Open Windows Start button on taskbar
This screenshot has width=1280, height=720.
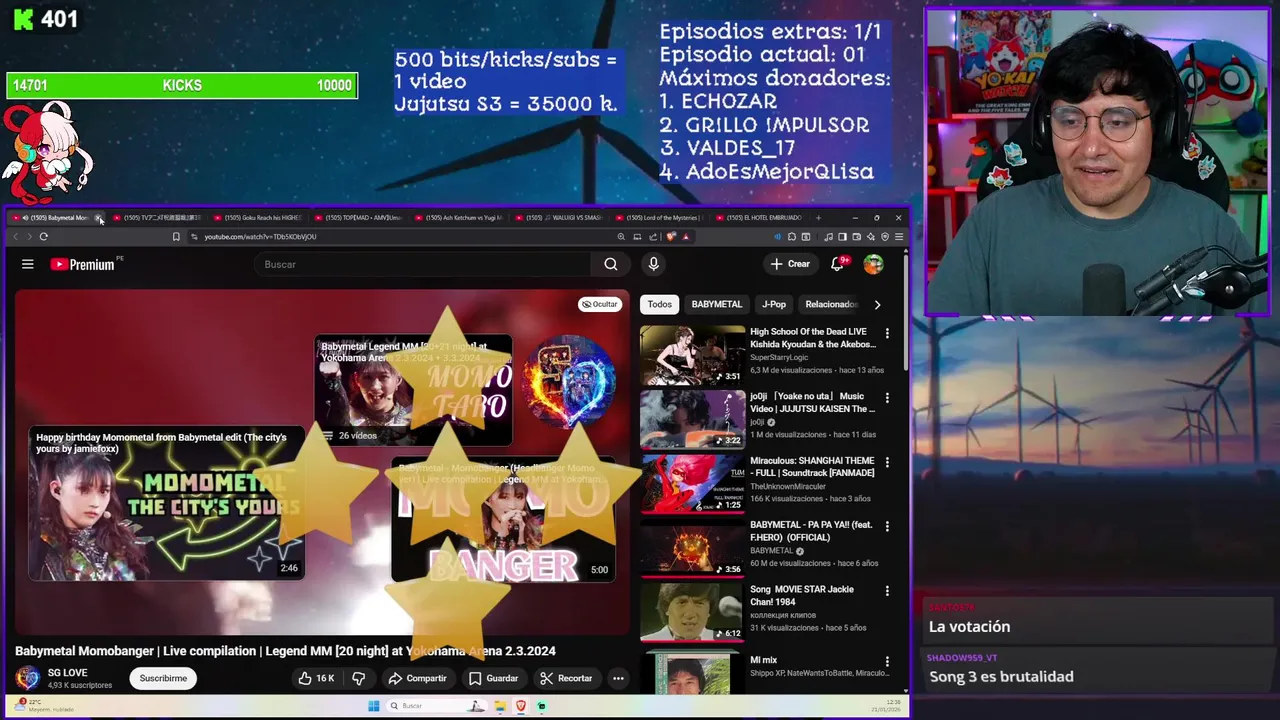[x=373, y=706]
